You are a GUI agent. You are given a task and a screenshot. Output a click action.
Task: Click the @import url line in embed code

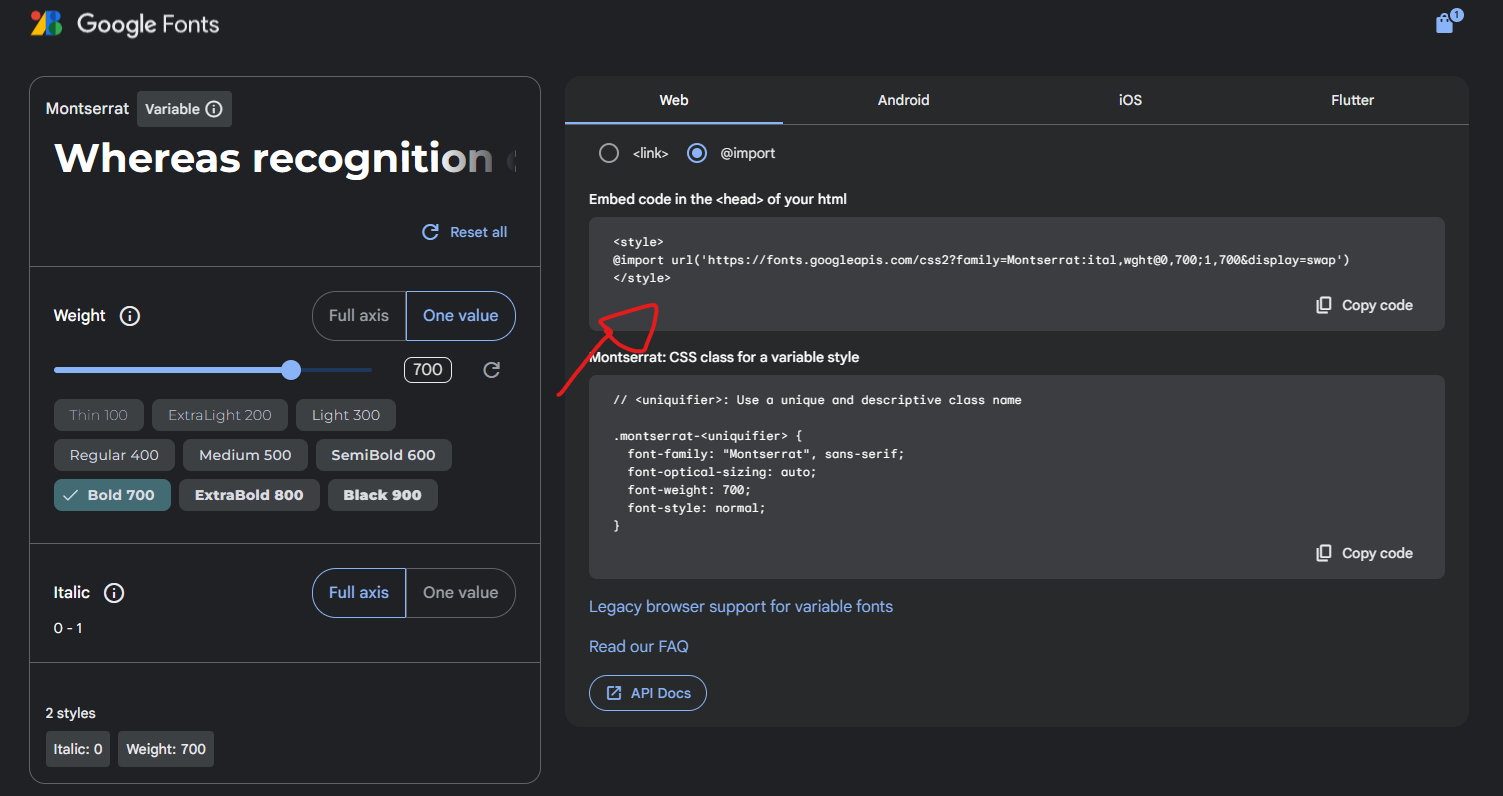click(x=982, y=260)
